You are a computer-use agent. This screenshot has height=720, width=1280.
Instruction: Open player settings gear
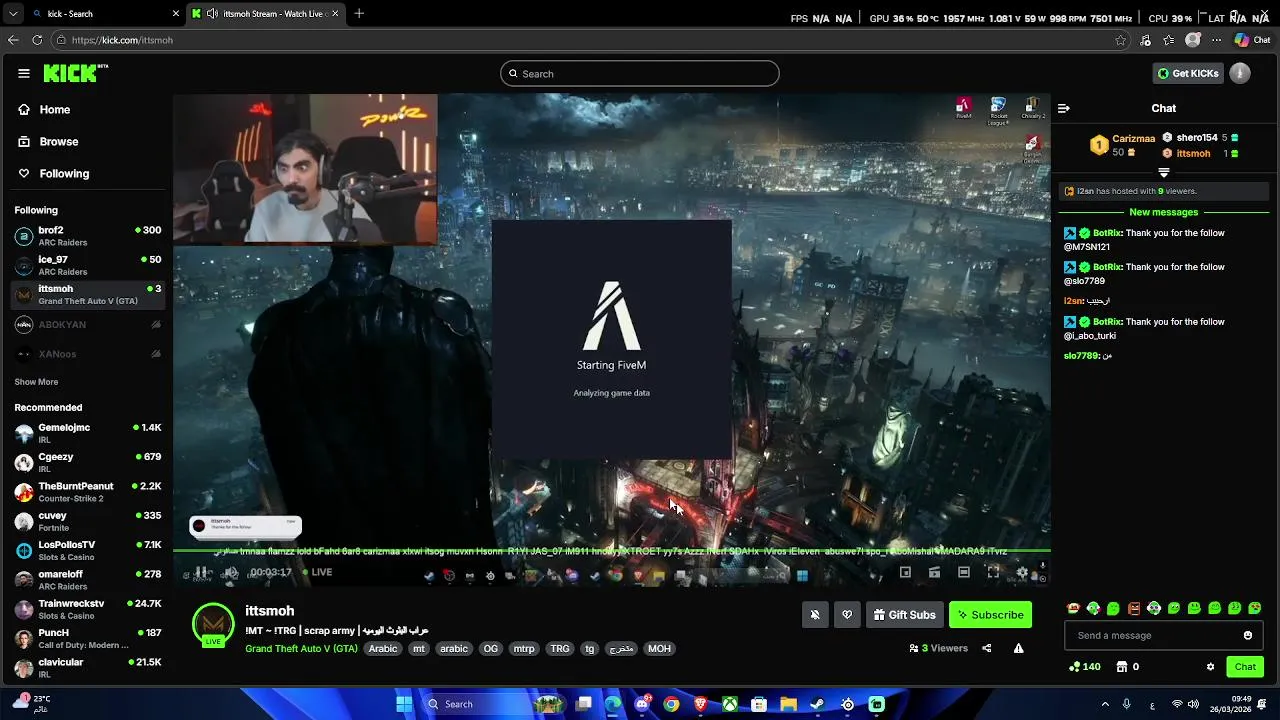pyautogui.click(x=1022, y=572)
